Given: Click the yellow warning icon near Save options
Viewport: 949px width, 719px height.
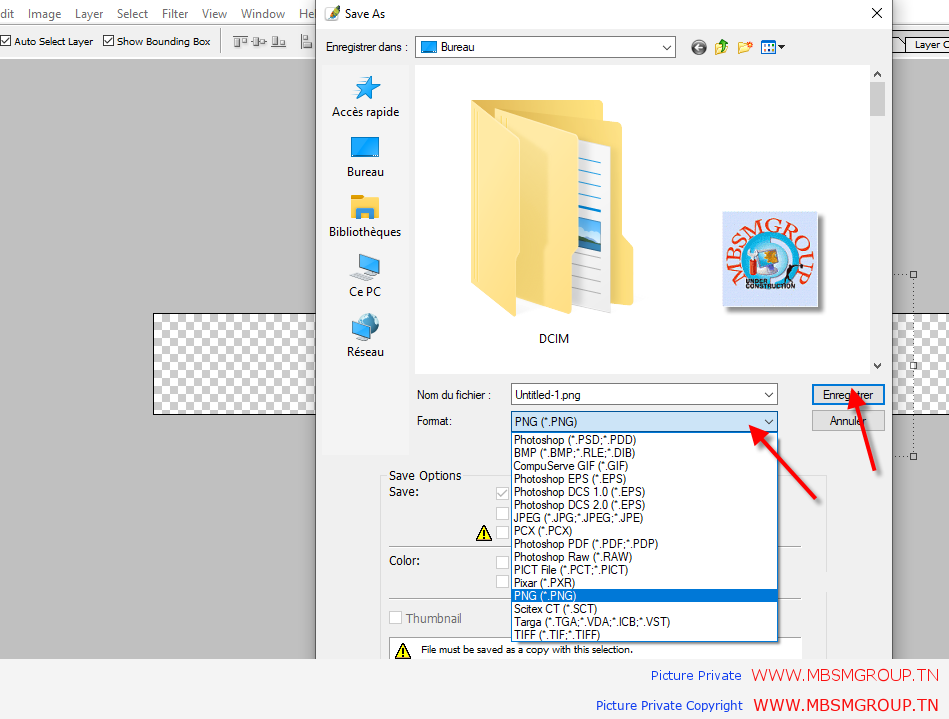Looking at the screenshot, I should [x=484, y=533].
